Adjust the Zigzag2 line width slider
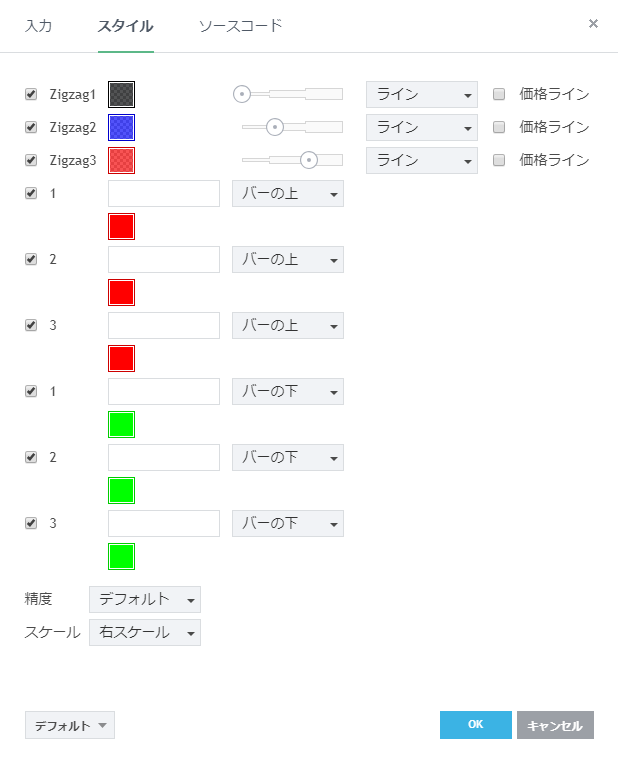This screenshot has height=764, width=618. [x=275, y=128]
